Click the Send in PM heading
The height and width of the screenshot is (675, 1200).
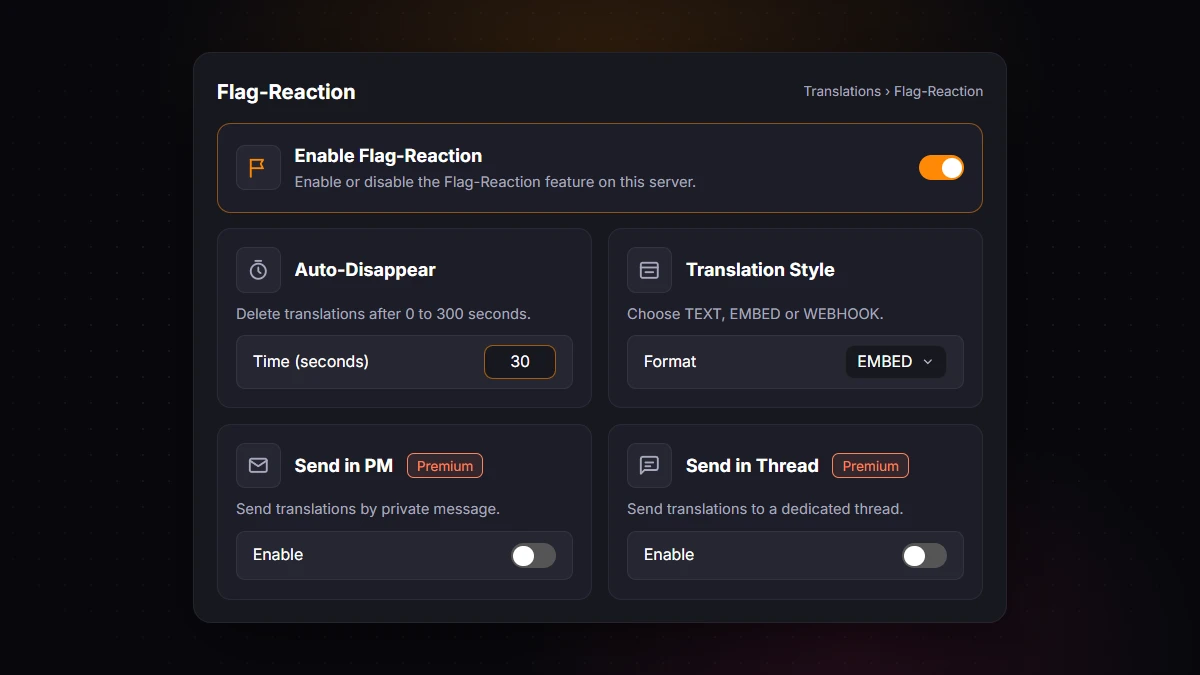[344, 466]
